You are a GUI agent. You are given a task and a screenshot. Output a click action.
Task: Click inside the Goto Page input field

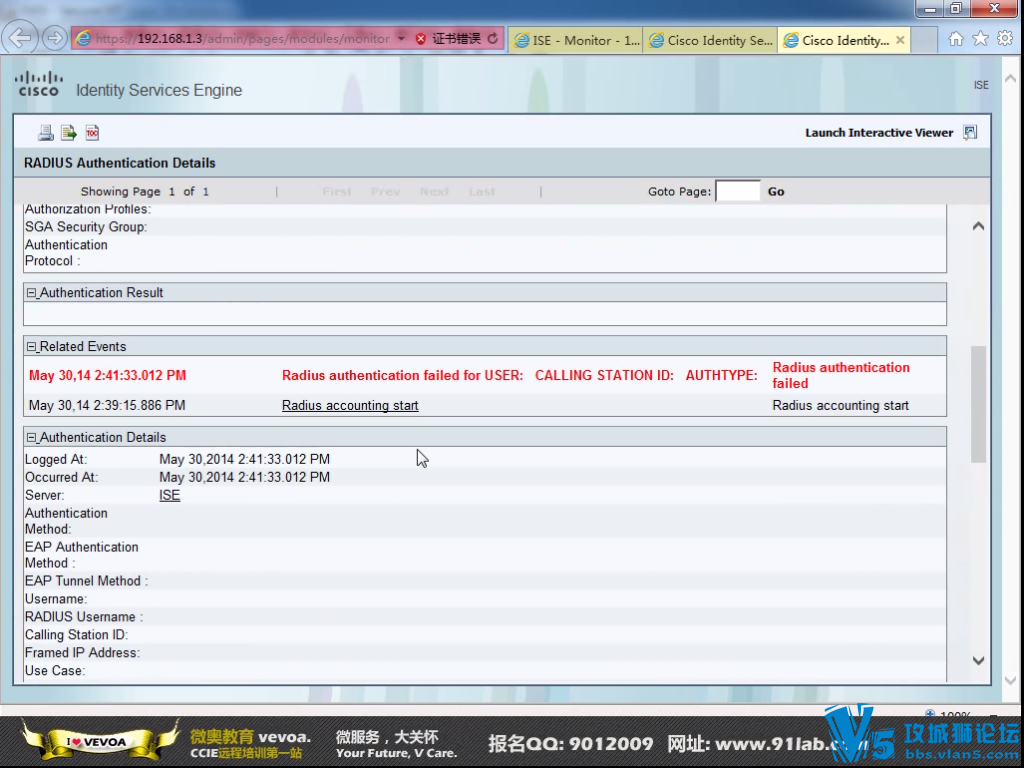[x=737, y=191]
